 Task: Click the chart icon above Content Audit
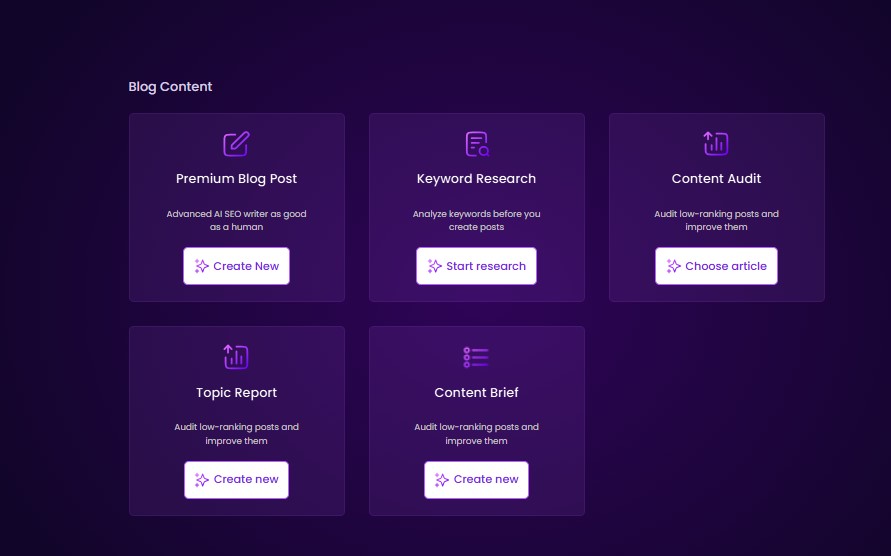(716, 144)
